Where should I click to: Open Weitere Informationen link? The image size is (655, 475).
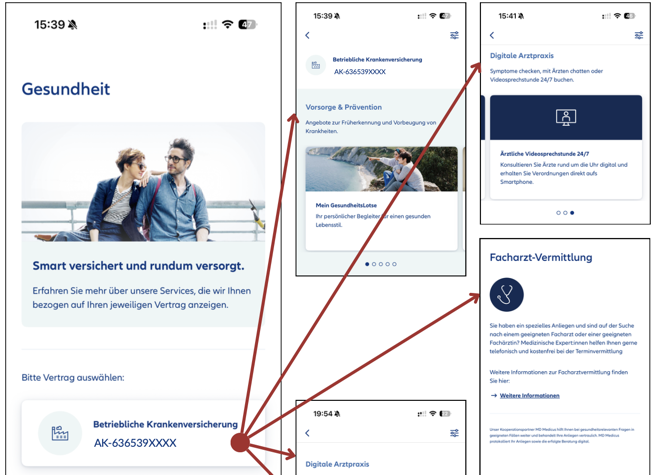click(529, 395)
